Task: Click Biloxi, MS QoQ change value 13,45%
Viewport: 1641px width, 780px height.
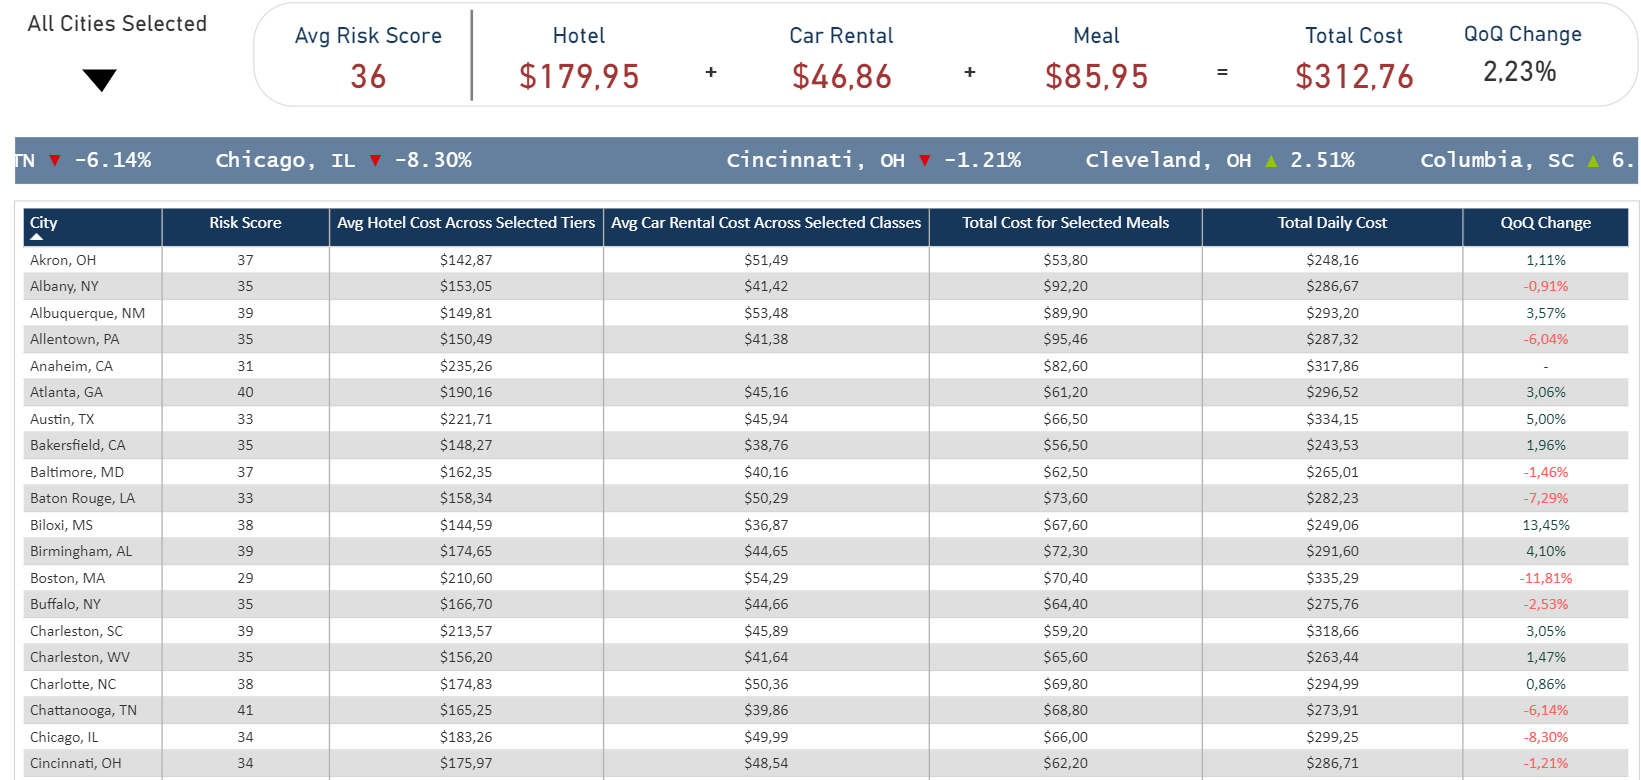Action: (x=1545, y=525)
